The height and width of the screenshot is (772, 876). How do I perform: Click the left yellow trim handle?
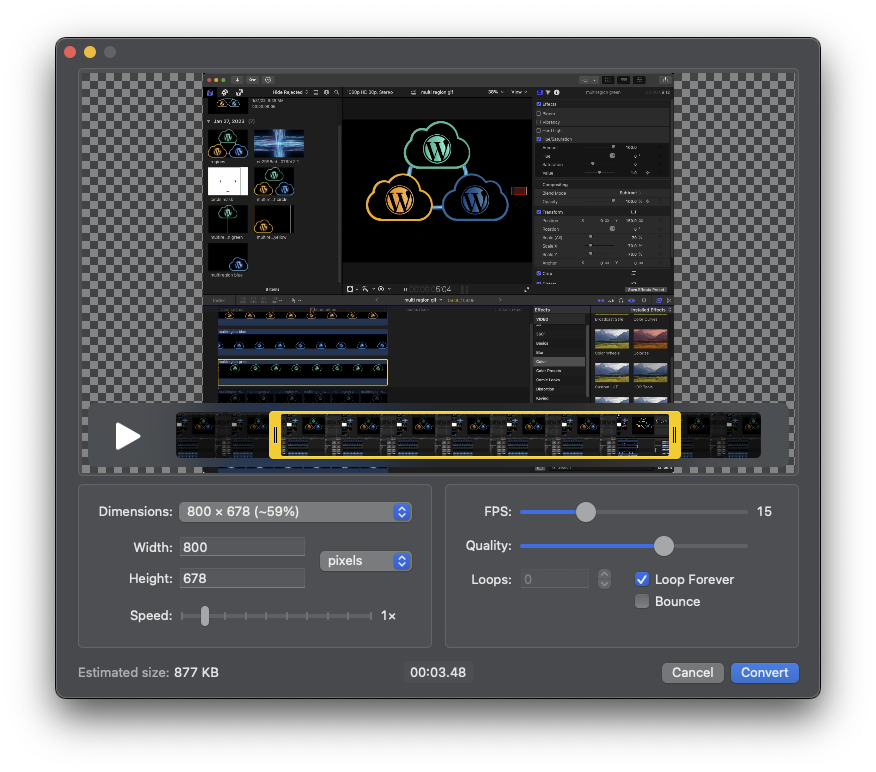click(x=275, y=435)
